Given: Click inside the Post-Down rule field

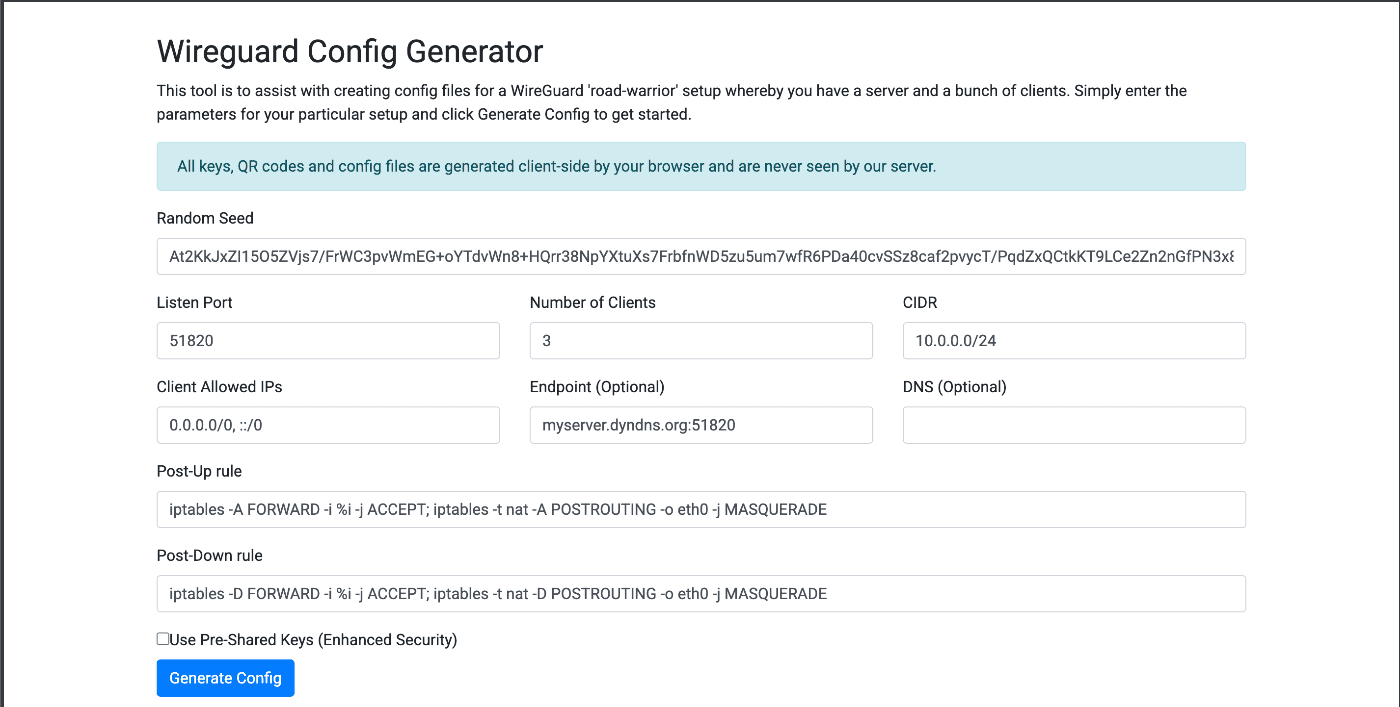Looking at the screenshot, I should pos(700,593).
